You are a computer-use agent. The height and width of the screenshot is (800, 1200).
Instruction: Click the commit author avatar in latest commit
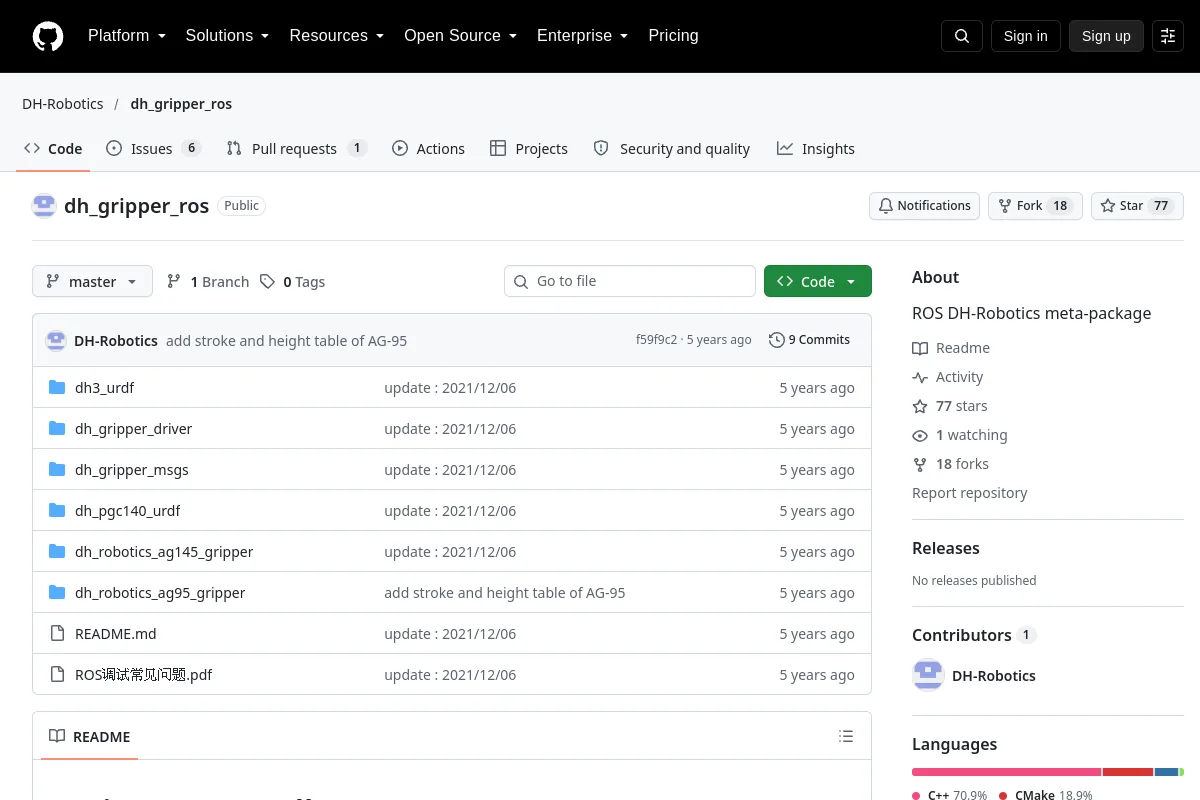pyautogui.click(x=56, y=341)
